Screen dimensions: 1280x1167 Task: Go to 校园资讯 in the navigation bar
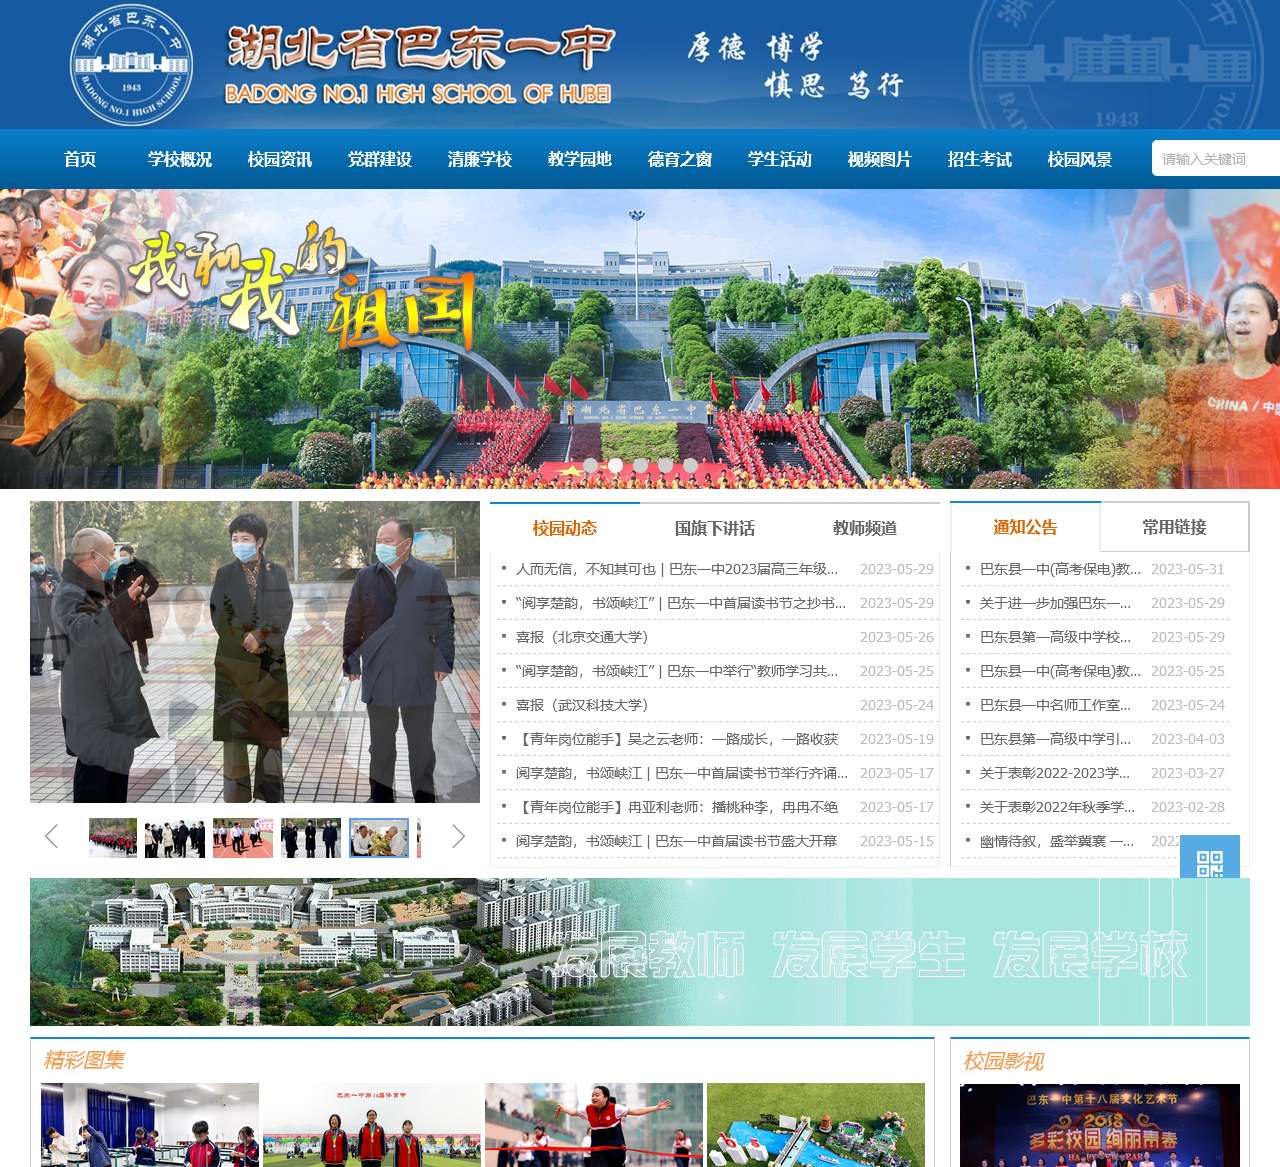[x=280, y=159]
